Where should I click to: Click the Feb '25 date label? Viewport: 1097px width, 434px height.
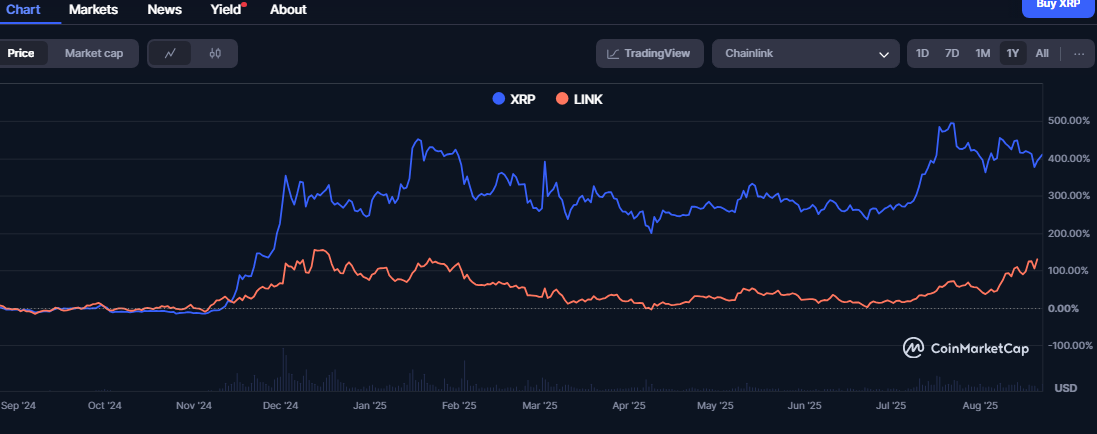460,405
